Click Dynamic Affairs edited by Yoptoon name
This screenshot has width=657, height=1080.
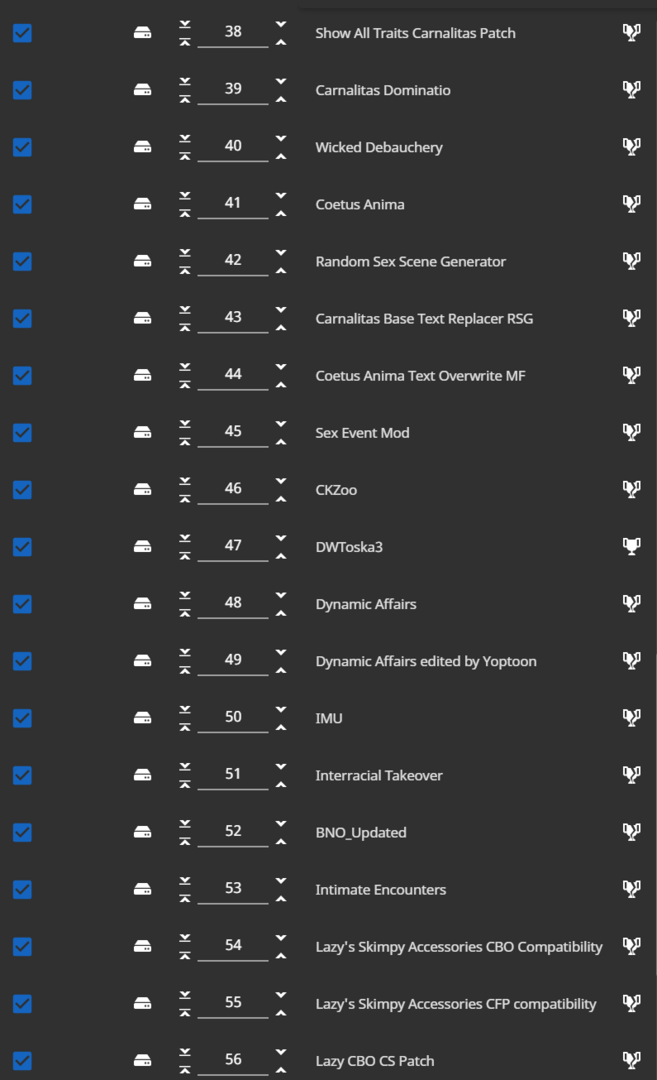pyautogui.click(x=426, y=661)
